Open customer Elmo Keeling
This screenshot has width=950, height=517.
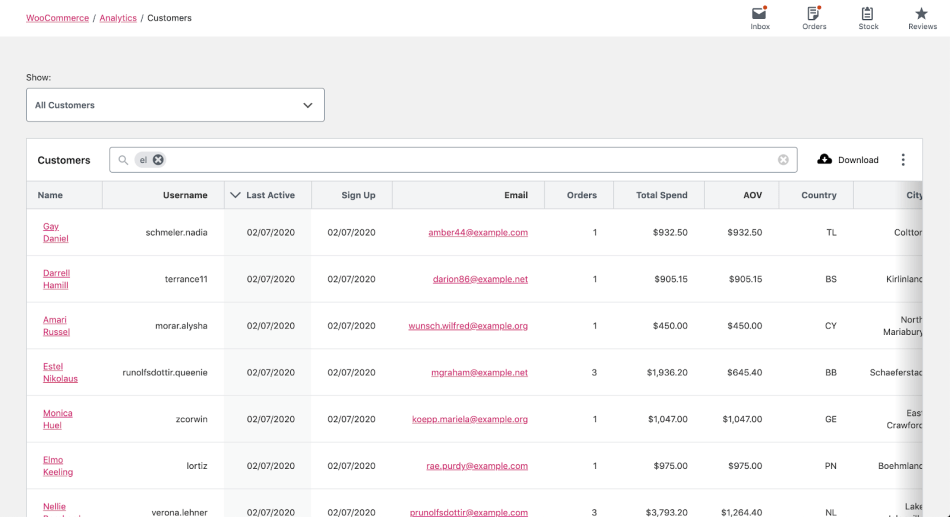[x=58, y=465]
